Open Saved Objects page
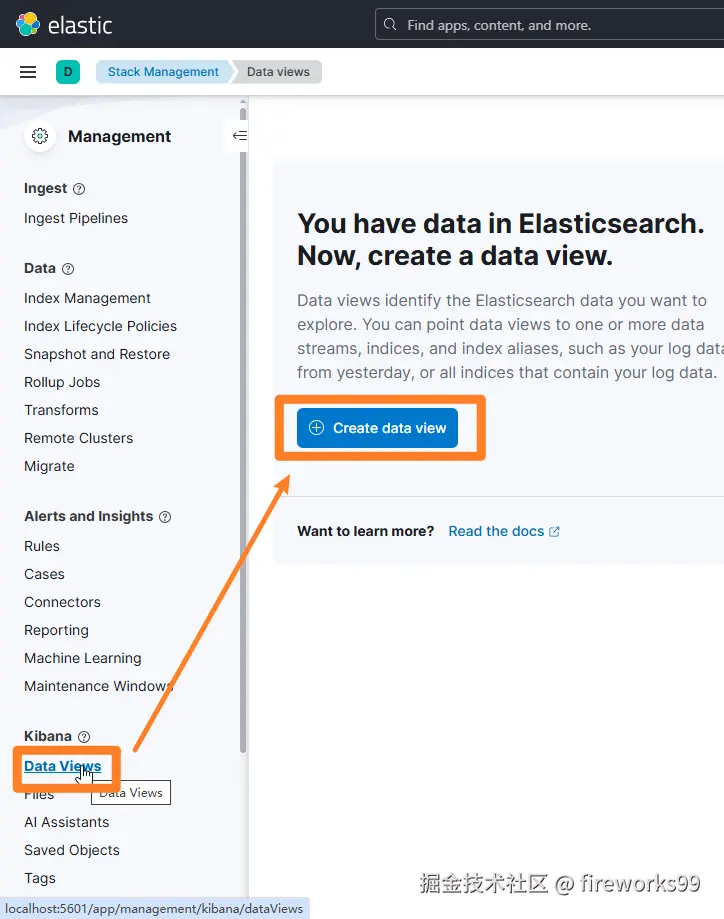Screen dimensions: 724x919 tap(72, 850)
